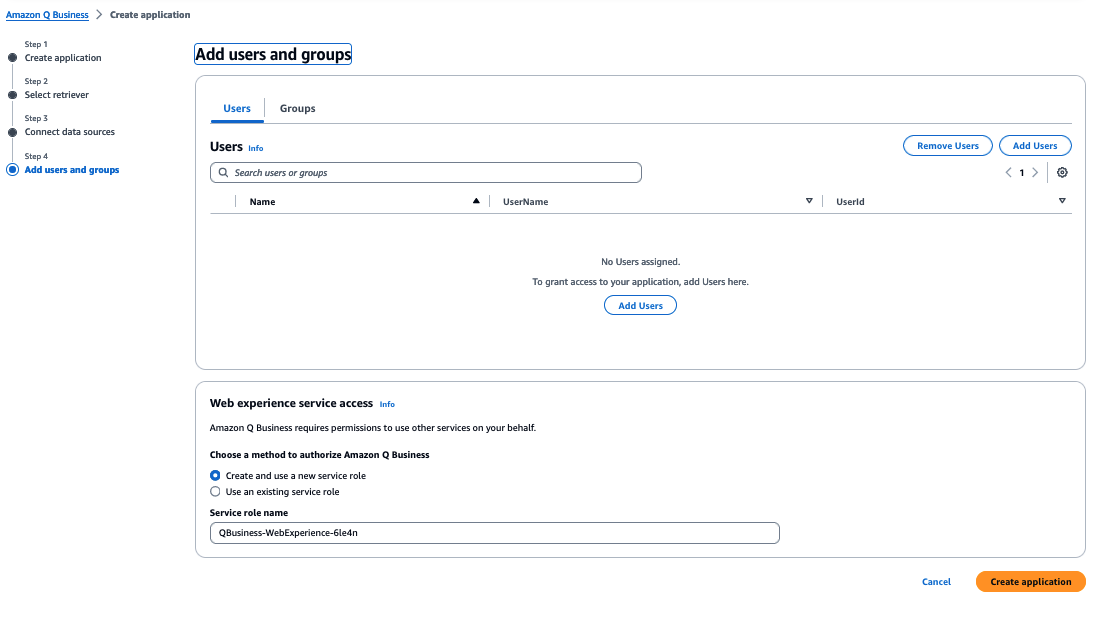Click inside the Service role name field

tap(494, 532)
